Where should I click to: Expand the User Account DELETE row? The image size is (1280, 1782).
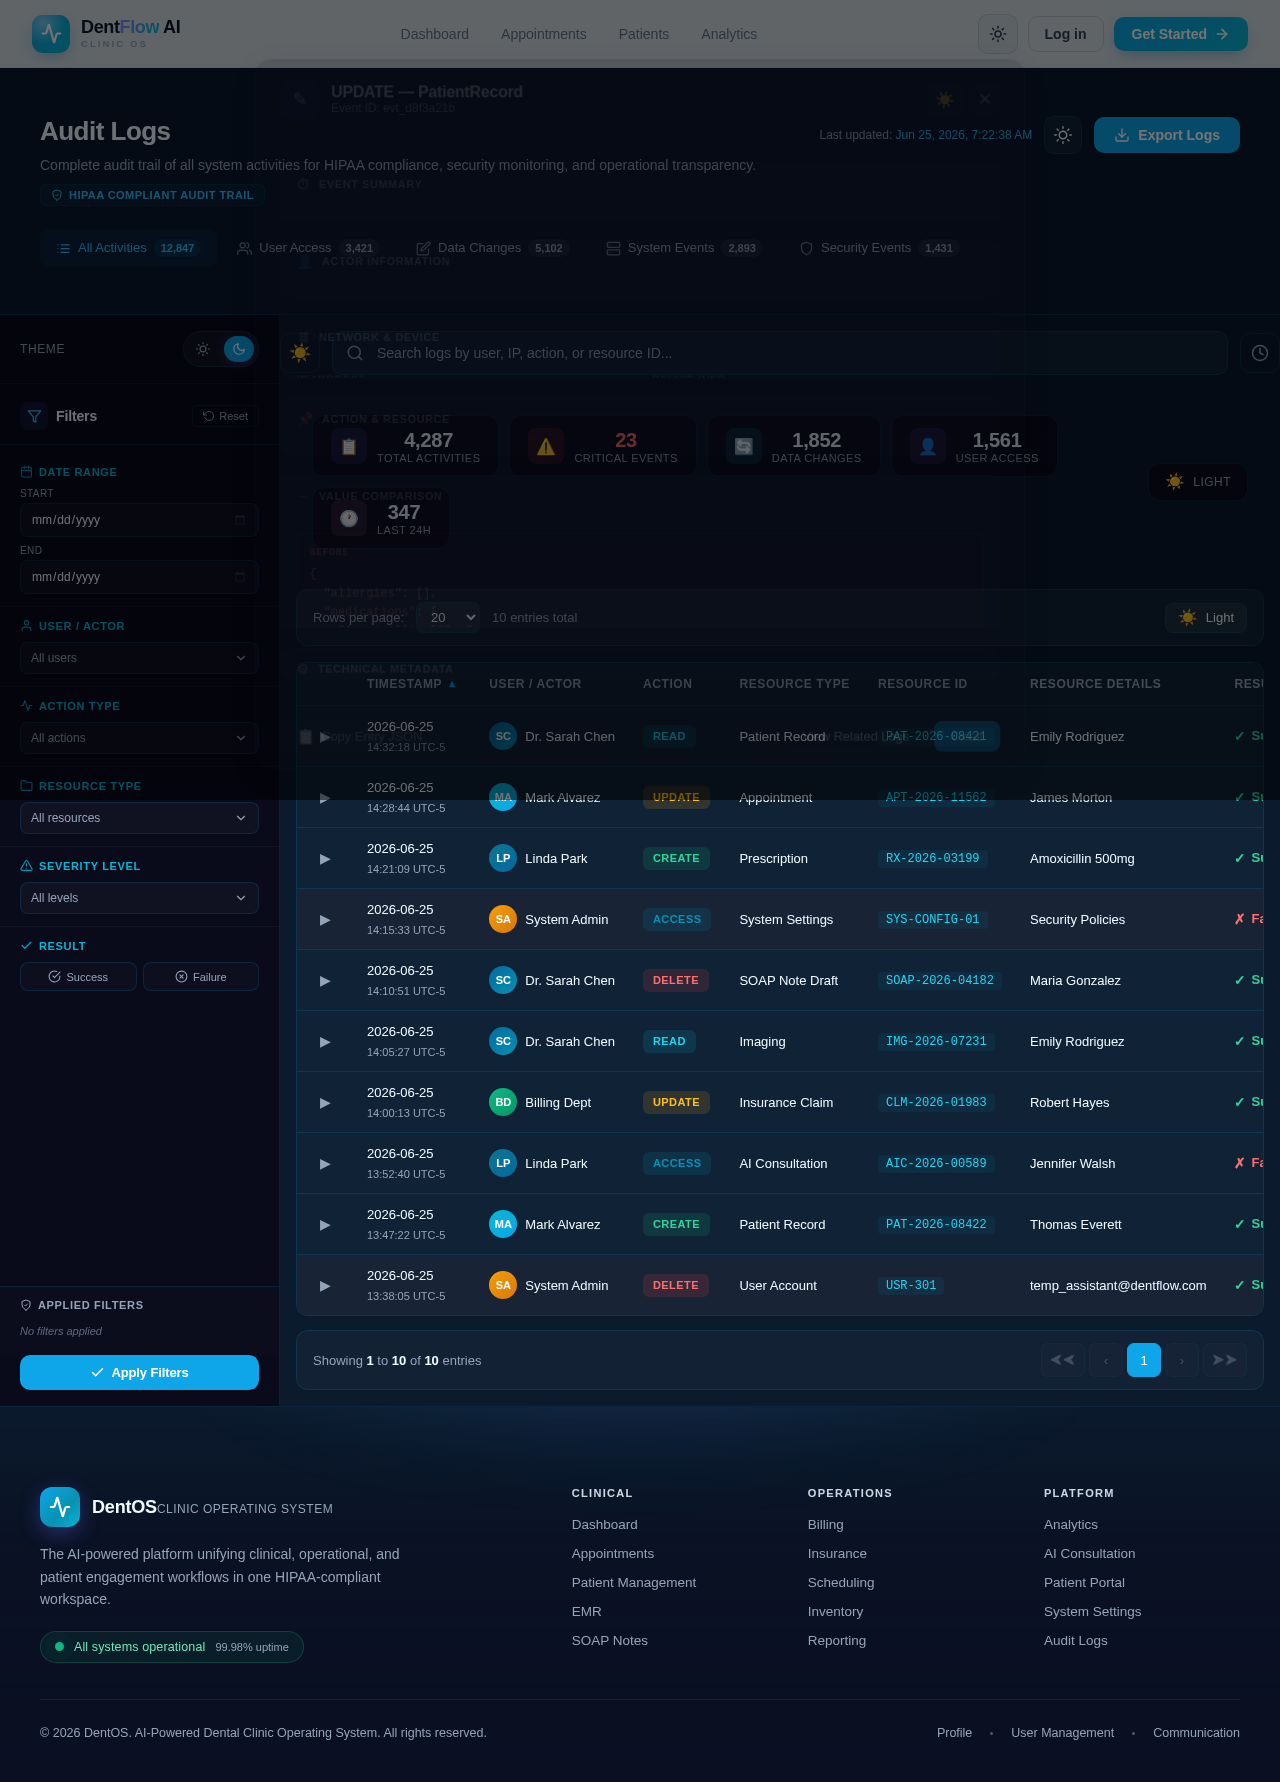pos(325,1286)
